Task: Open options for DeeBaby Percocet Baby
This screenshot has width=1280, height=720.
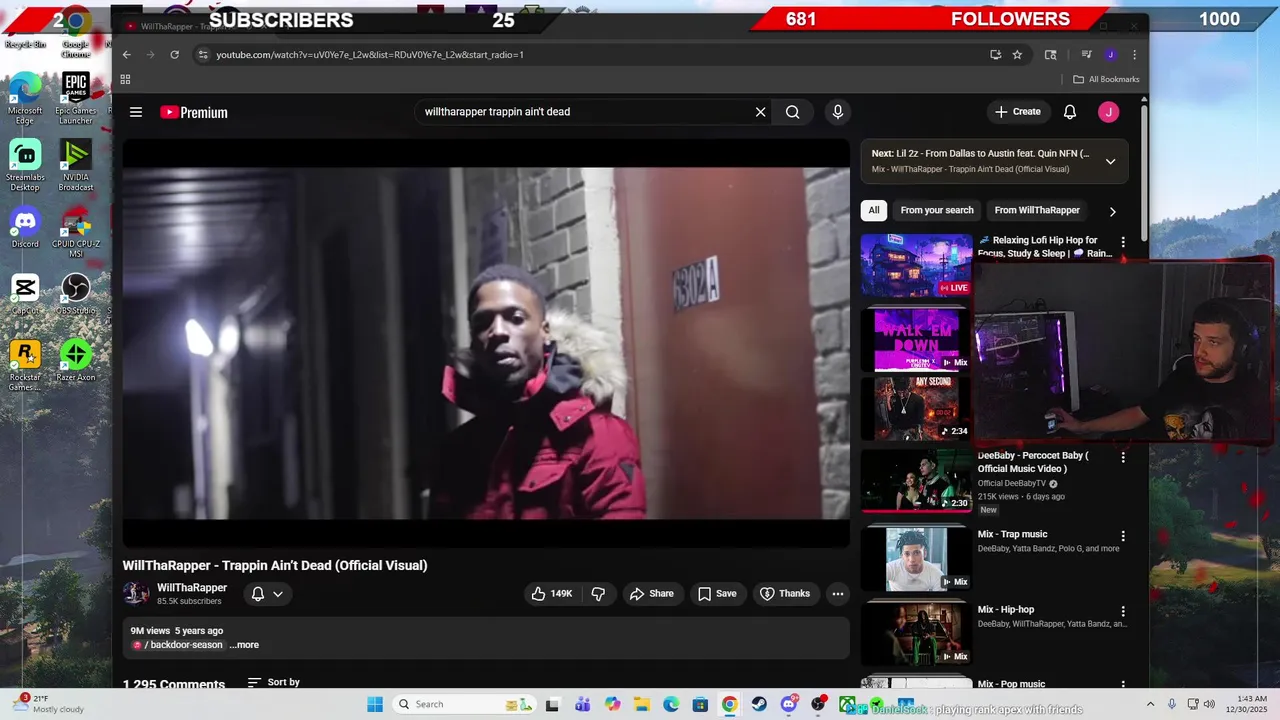Action: (1123, 457)
